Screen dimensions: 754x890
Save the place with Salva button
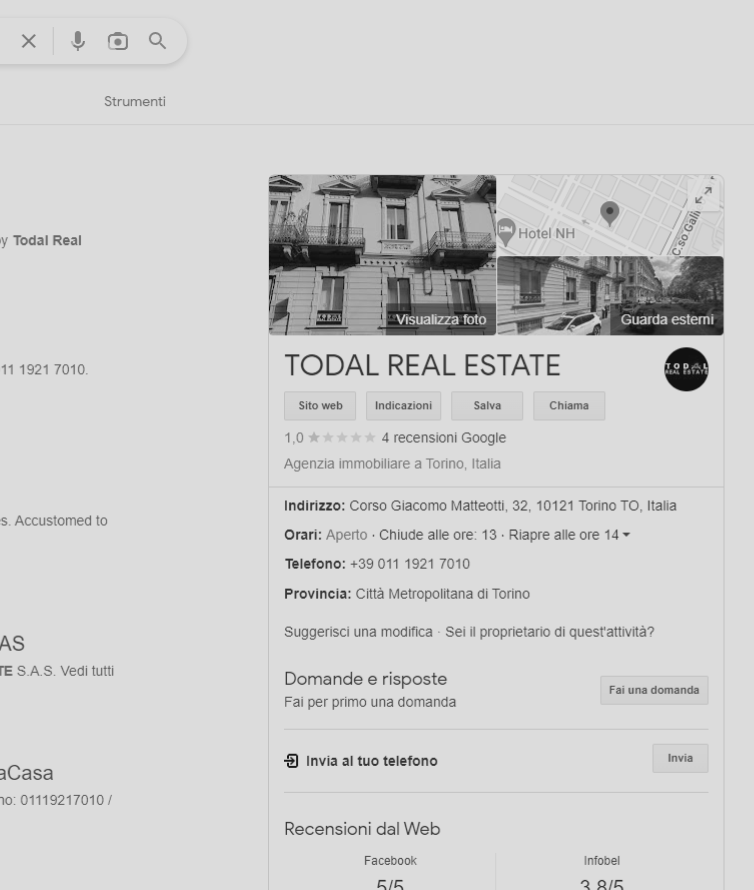pyautogui.click(x=487, y=406)
